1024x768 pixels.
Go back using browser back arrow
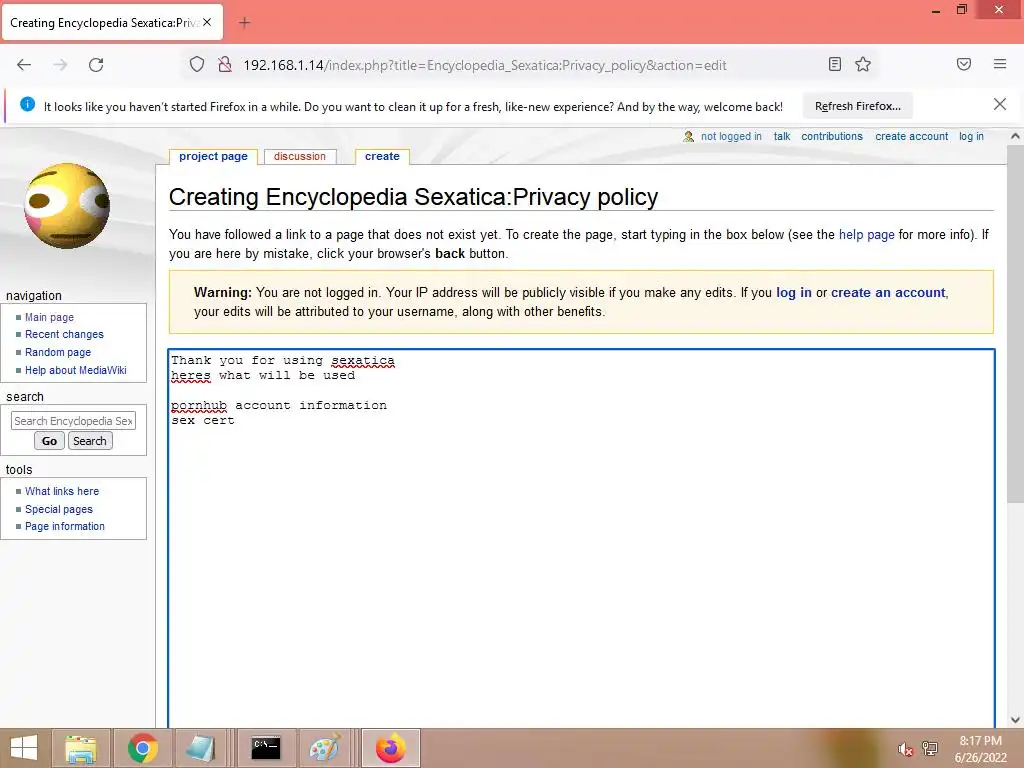[x=24, y=65]
